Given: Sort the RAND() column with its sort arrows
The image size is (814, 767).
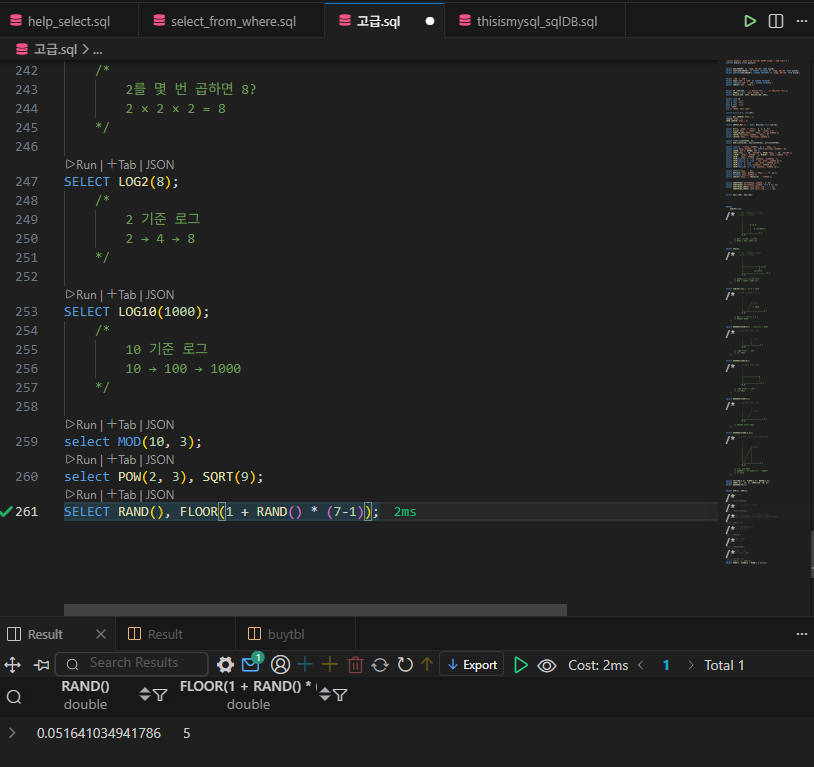Looking at the screenshot, I should tap(145, 694).
